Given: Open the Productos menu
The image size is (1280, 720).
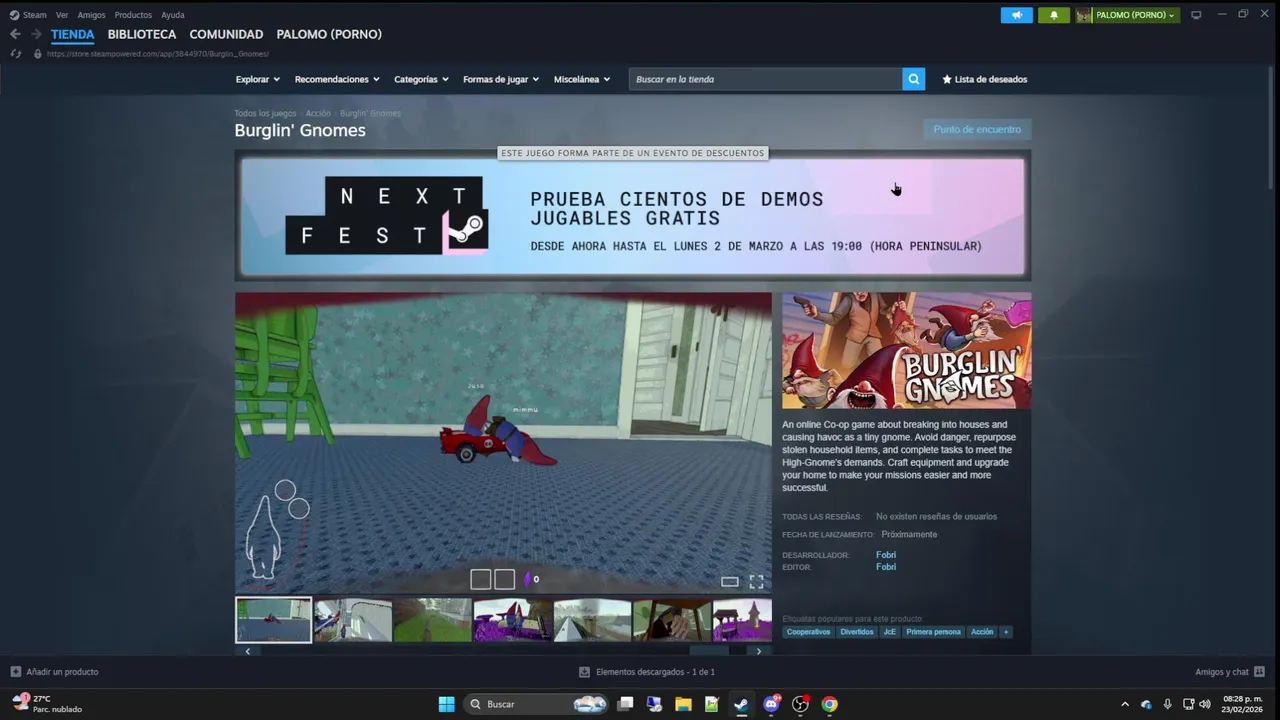Looking at the screenshot, I should point(133,15).
